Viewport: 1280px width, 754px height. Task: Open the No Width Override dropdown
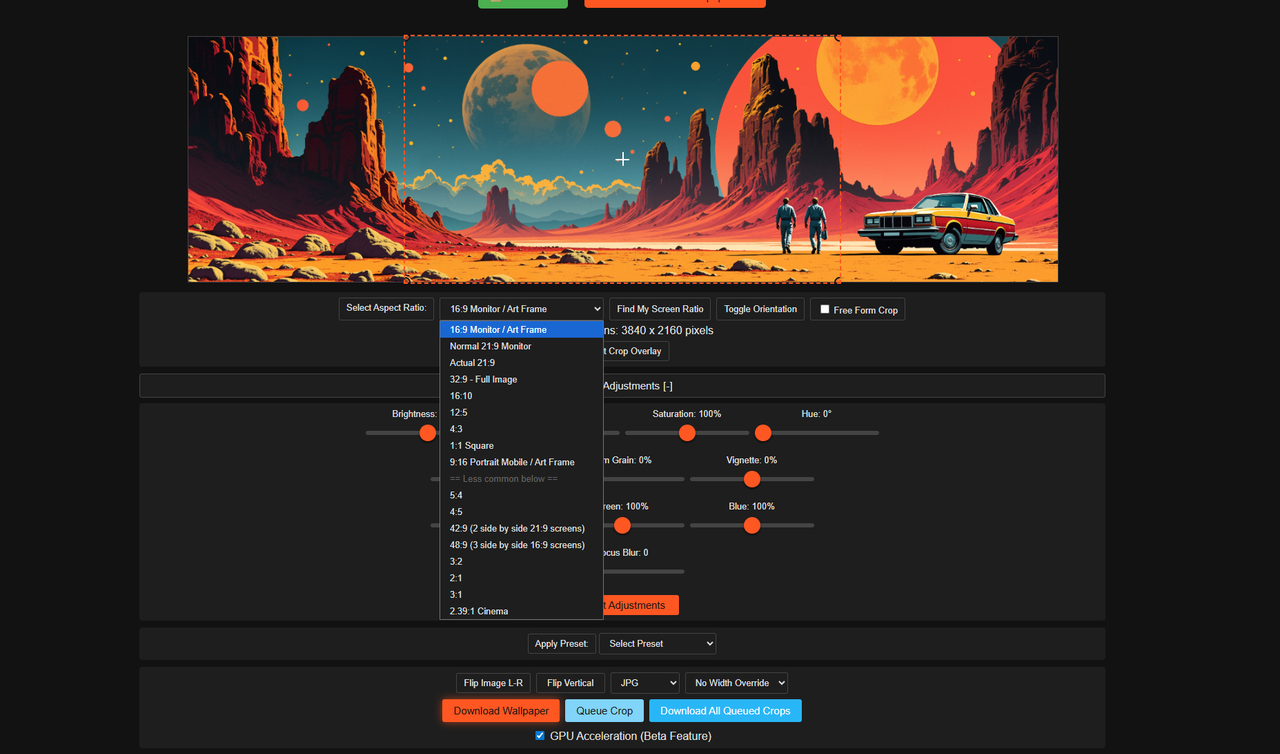[x=736, y=683]
